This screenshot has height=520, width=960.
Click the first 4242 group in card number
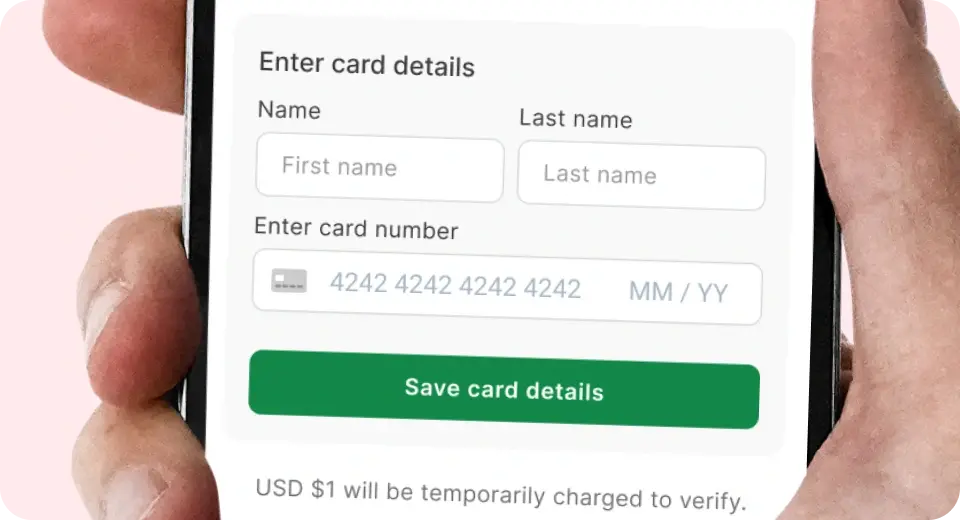pos(358,284)
